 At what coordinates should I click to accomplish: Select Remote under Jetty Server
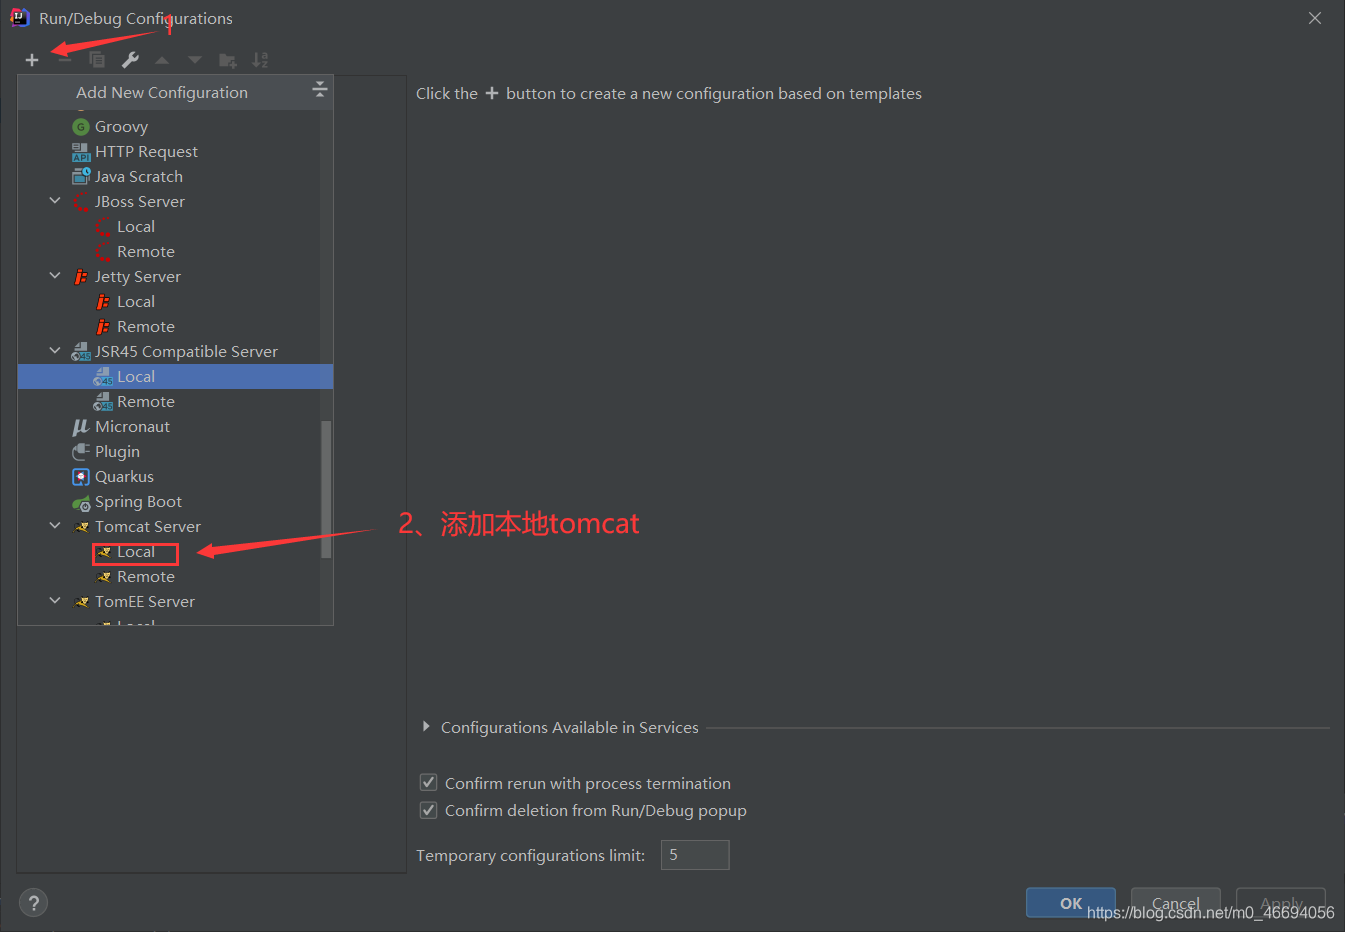[x=146, y=327]
